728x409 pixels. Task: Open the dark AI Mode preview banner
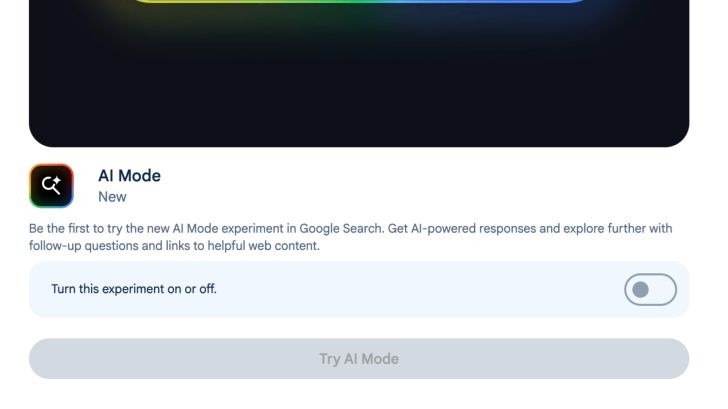click(x=359, y=73)
